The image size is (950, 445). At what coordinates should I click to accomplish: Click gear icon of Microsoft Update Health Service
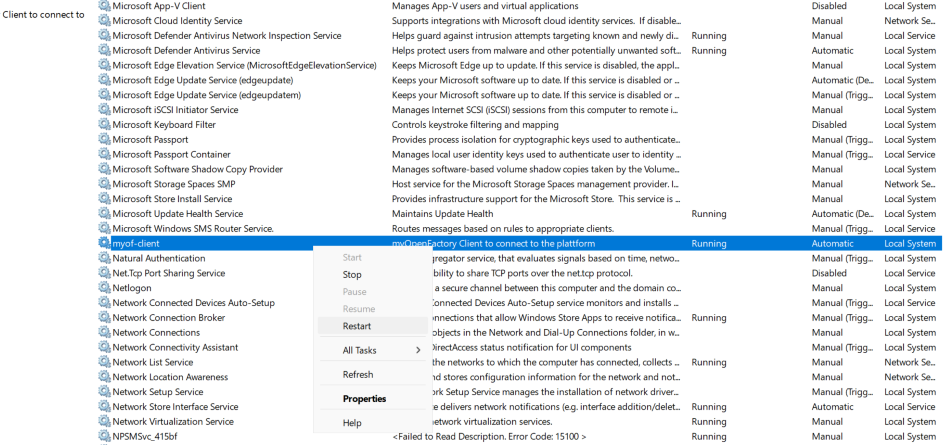click(x=105, y=214)
